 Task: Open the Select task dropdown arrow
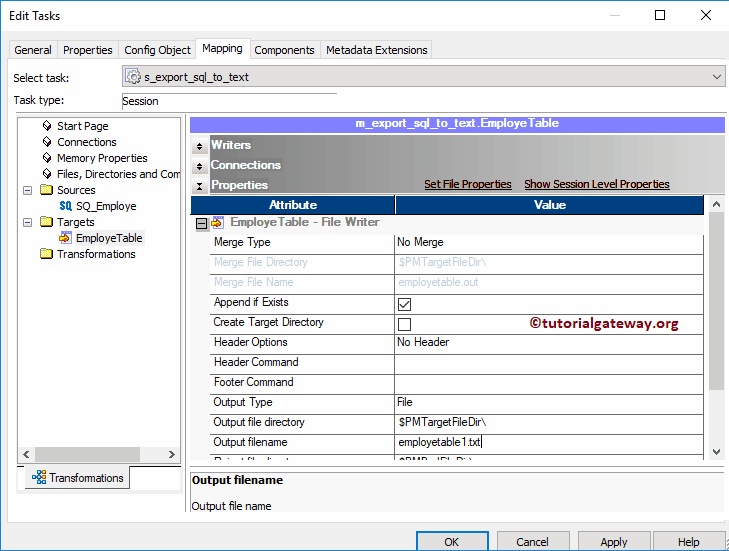716,77
